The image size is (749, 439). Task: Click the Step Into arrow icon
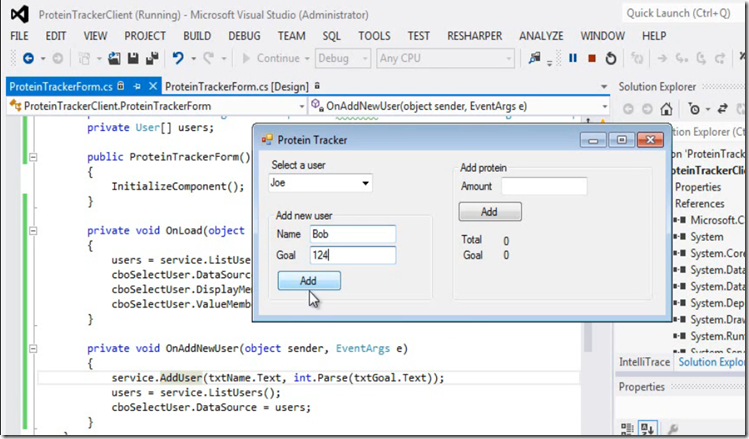click(x=681, y=58)
